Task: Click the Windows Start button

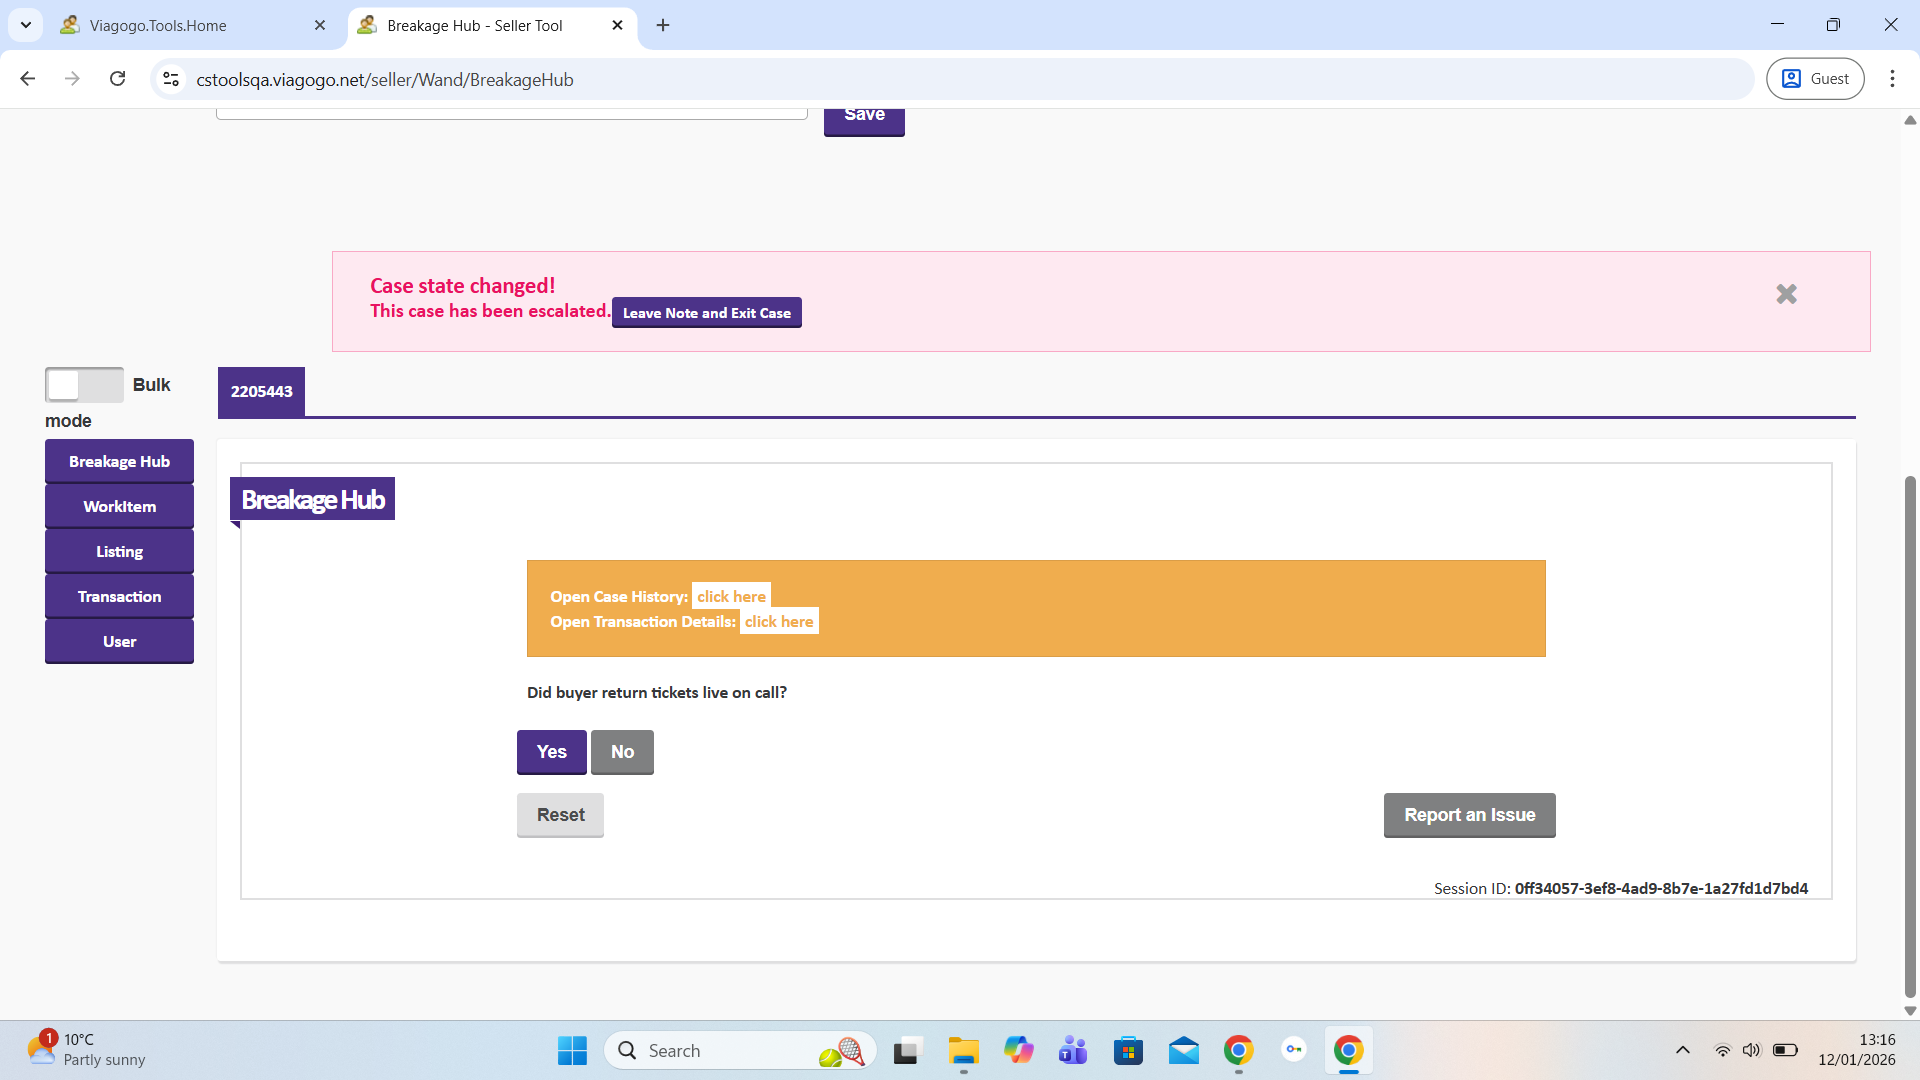Action: pos(572,1051)
